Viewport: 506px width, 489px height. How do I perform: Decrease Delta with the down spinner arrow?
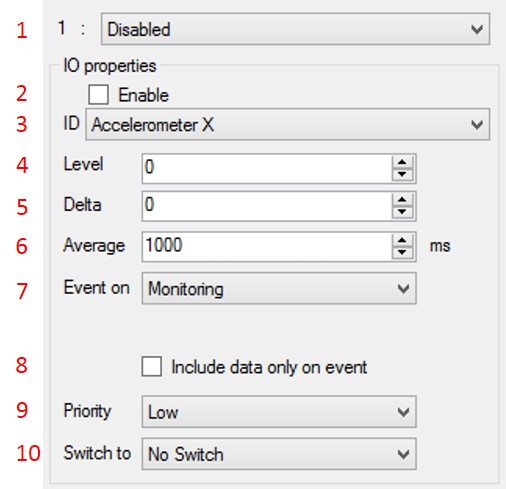coord(402,212)
